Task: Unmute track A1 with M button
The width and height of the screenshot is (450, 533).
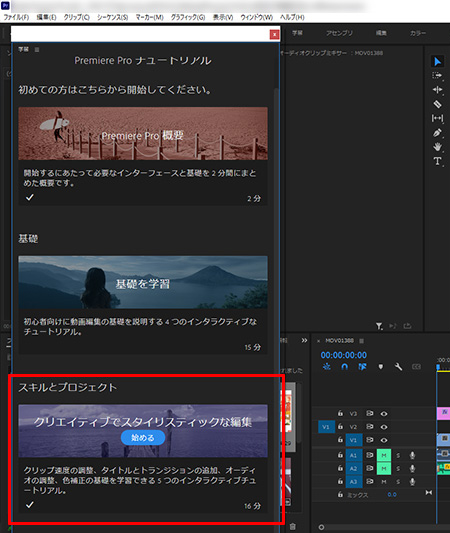Action: [x=384, y=455]
